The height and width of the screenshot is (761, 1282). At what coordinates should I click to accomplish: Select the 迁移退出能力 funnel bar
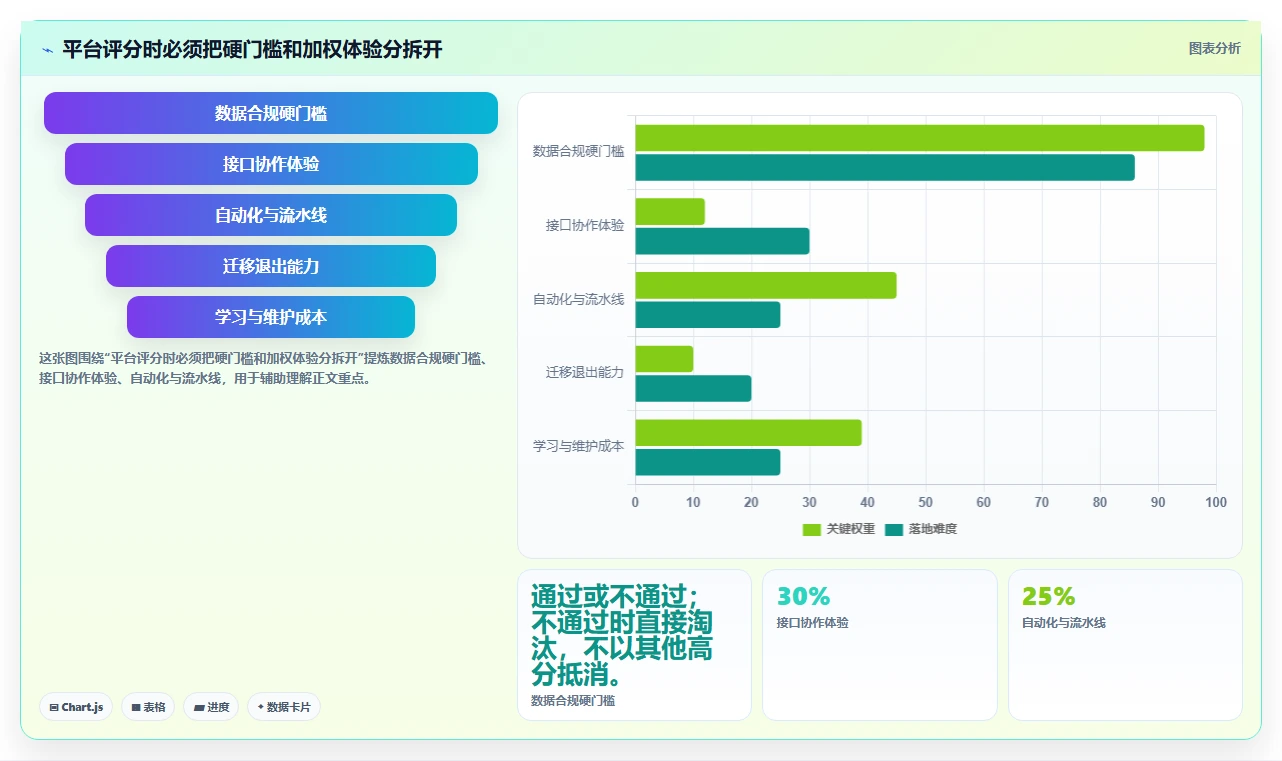[271, 266]
